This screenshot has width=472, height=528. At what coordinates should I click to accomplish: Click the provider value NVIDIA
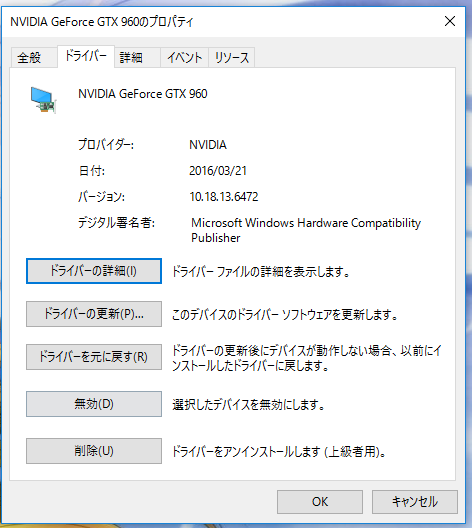(x=208, y=145)
